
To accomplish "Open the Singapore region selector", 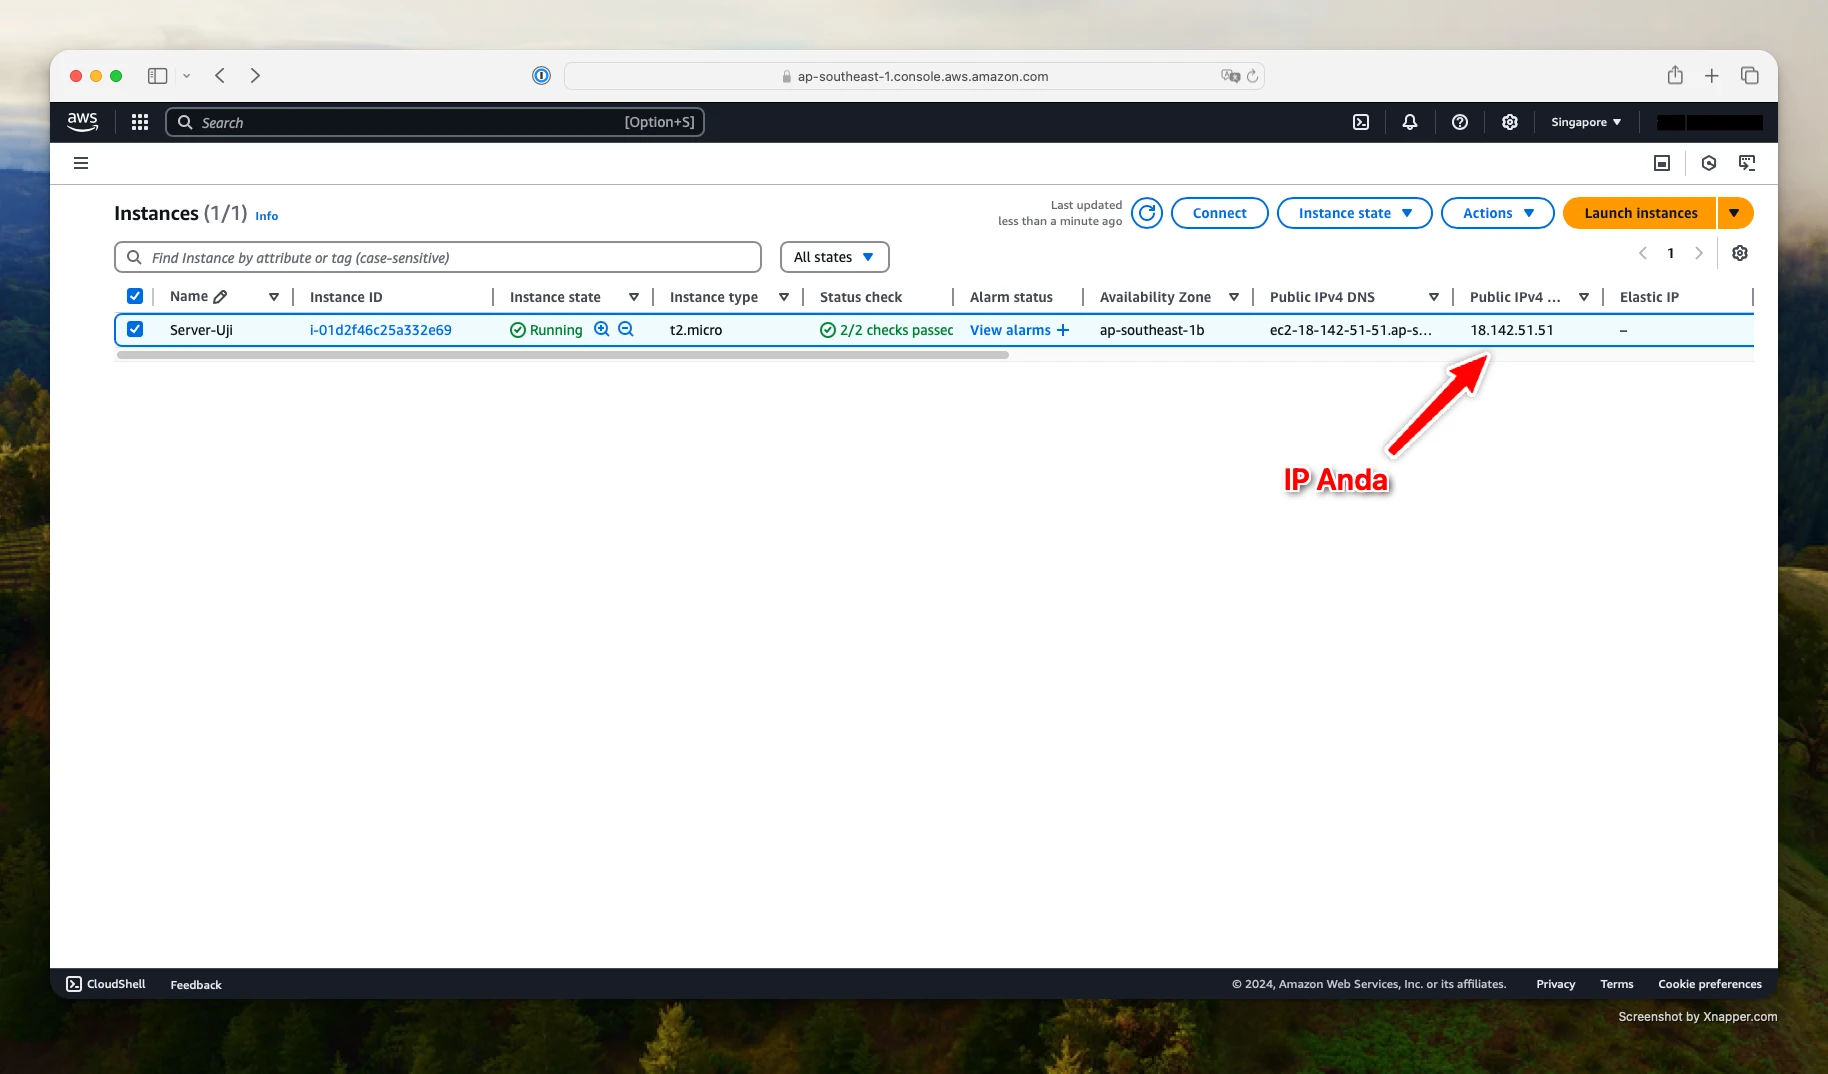I will pyautogui.click(x=1586, y=122).
